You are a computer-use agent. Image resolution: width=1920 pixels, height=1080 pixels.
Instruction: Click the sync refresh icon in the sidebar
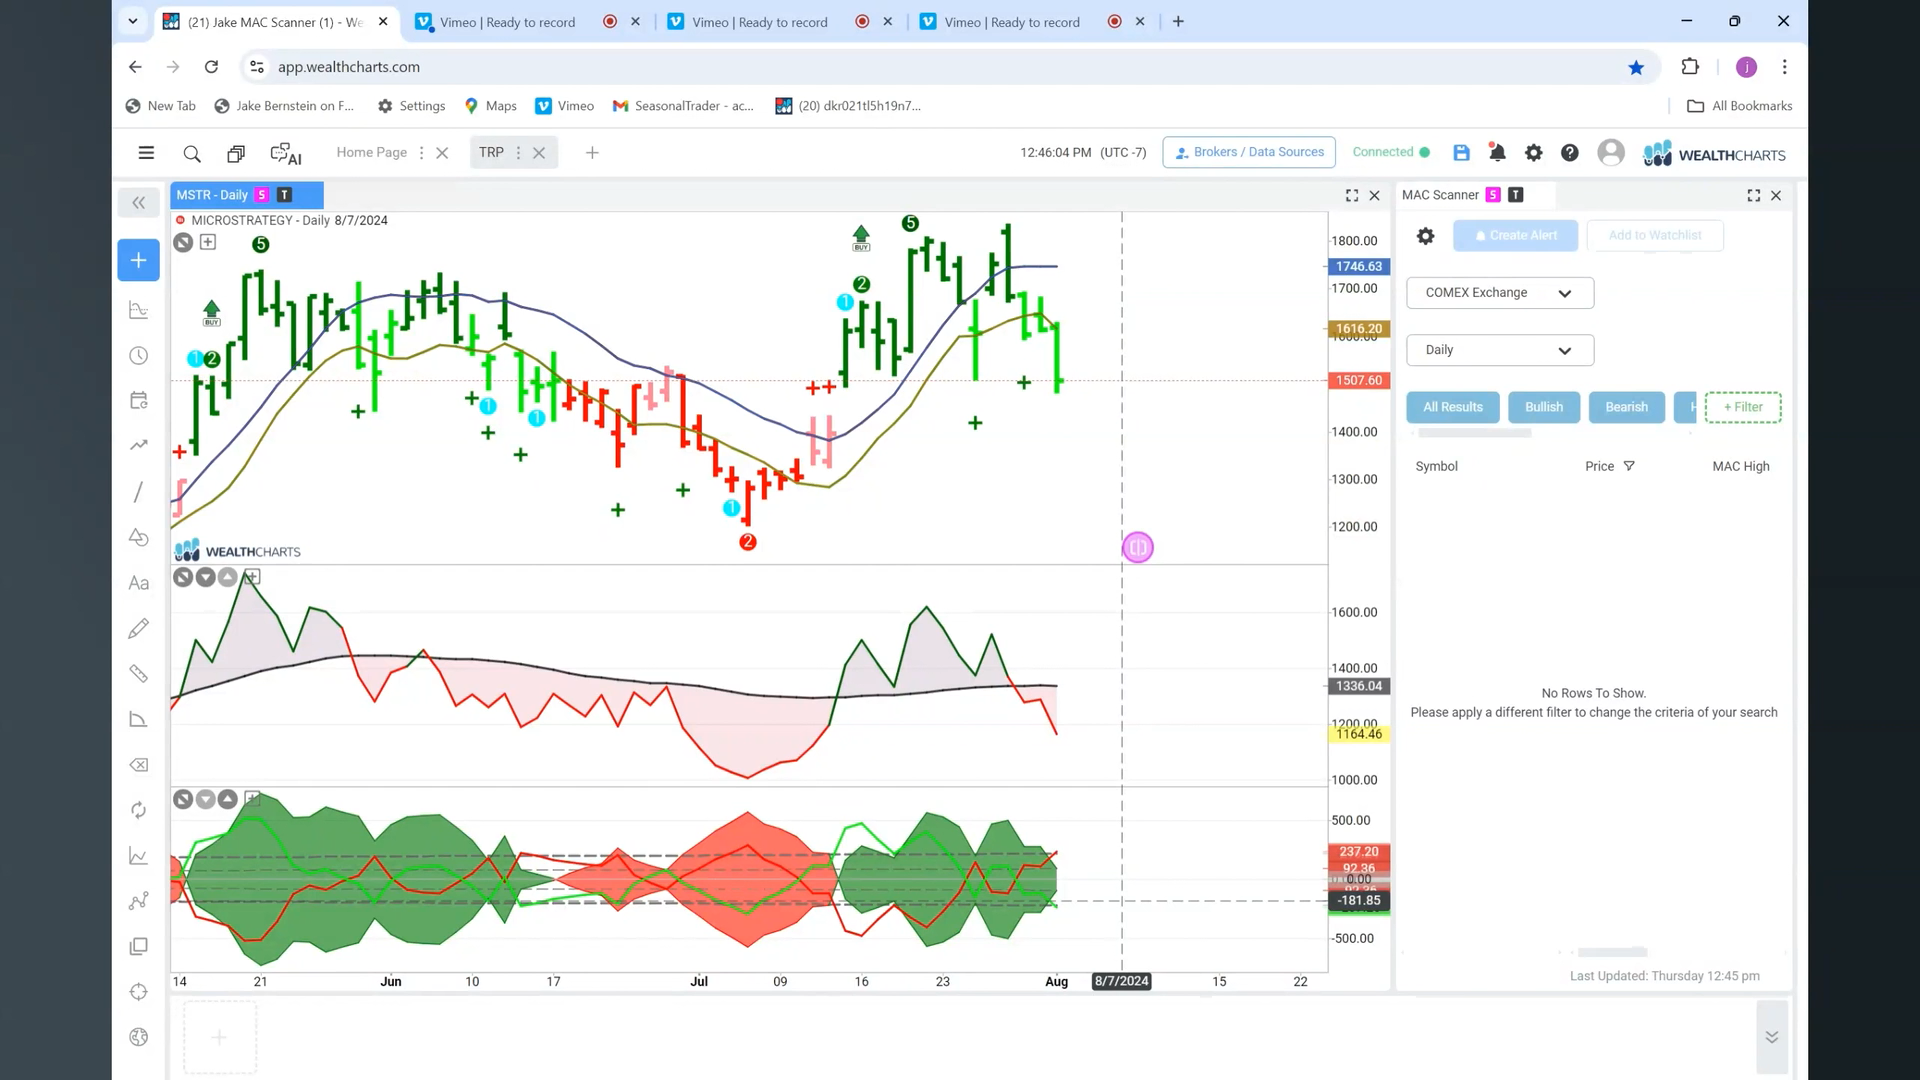tap(139, 810)
